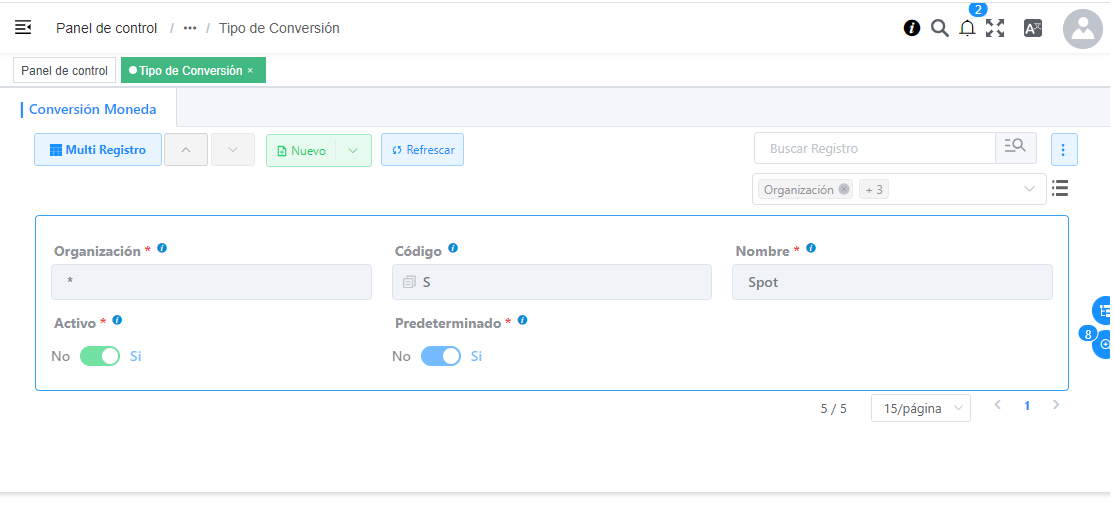The height and width of the screenshot is (512, 1114).
Task: Open the user avatar profile
Action: tap(1082, 28)
